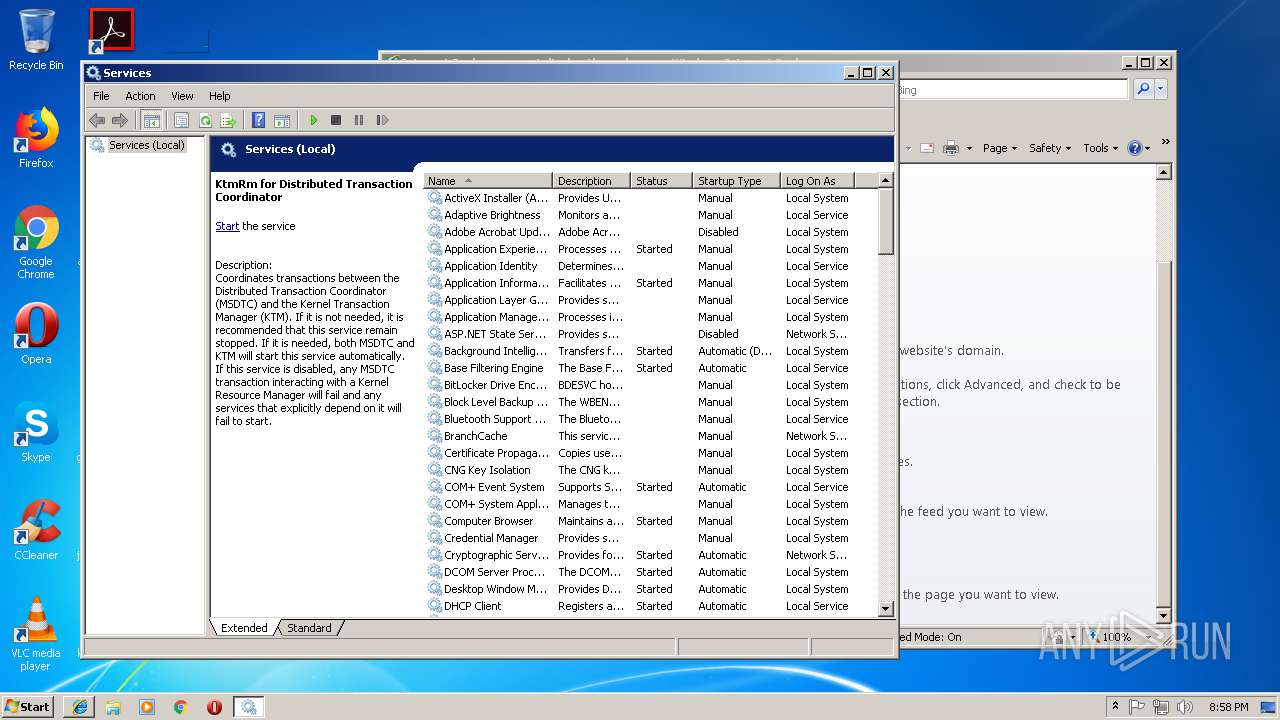Open CCleaner desktop shortcut
This screenshot has height=720, width=1280.
36,531
